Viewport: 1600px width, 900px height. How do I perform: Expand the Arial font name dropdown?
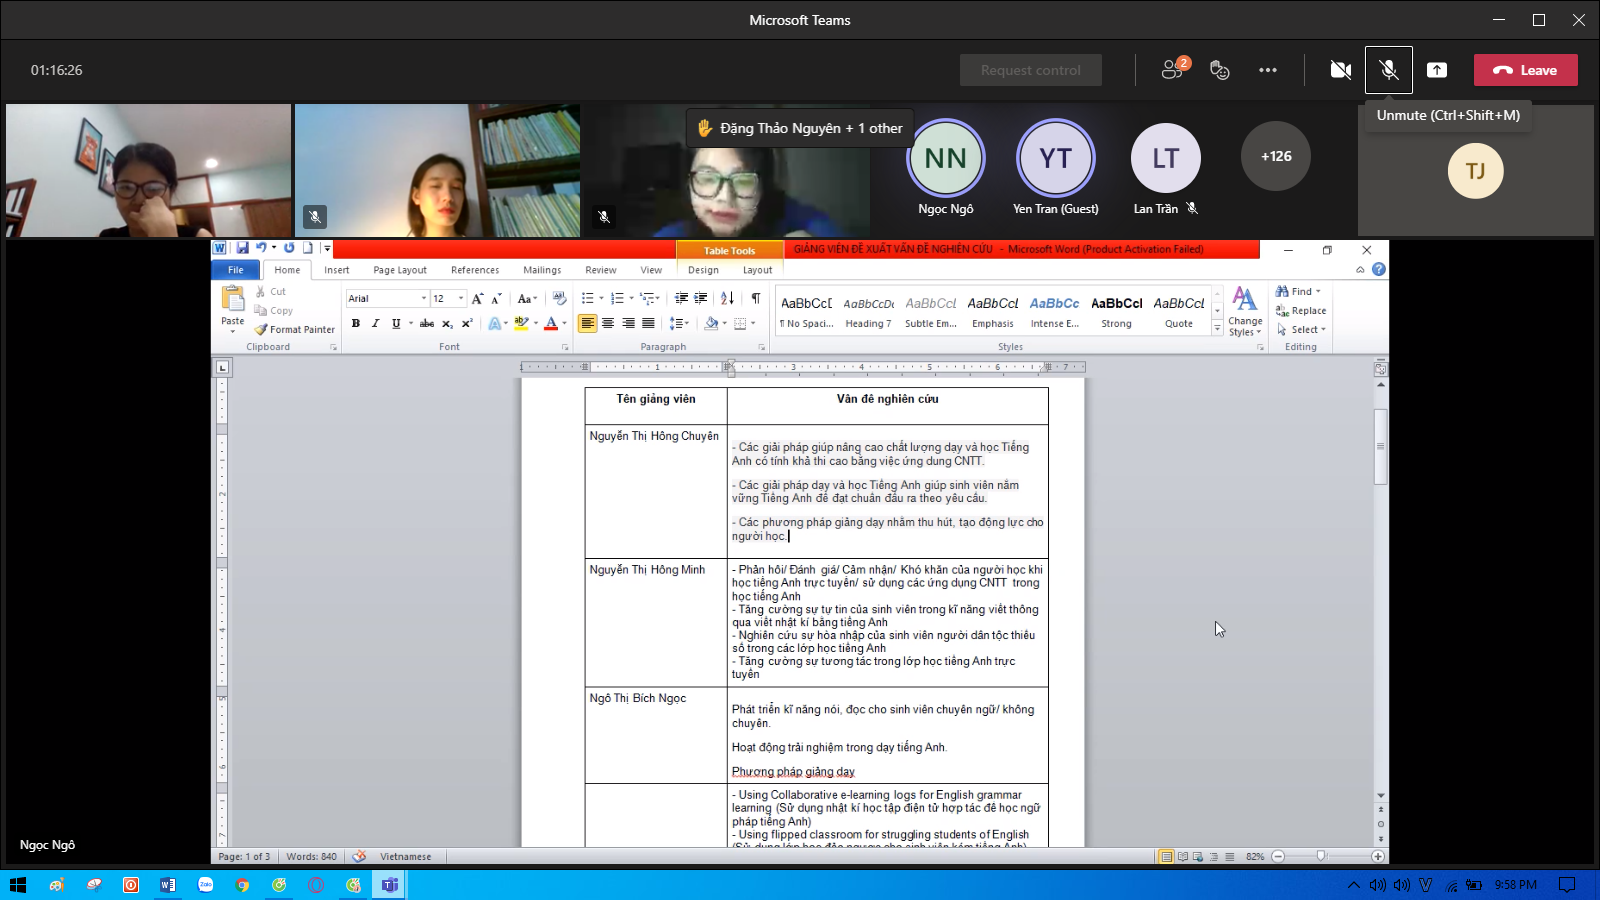point(424,298)
